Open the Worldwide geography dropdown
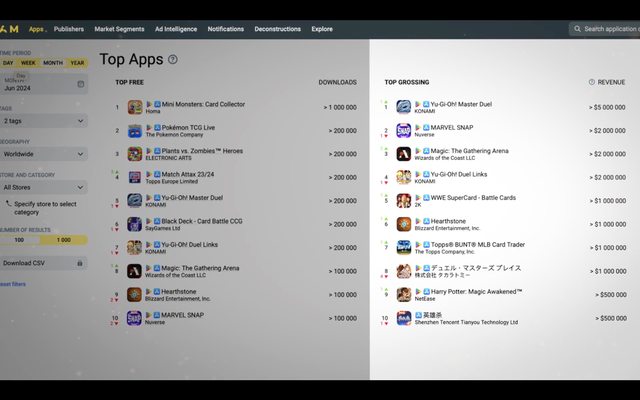640x400 pixels. pos(43,154)
